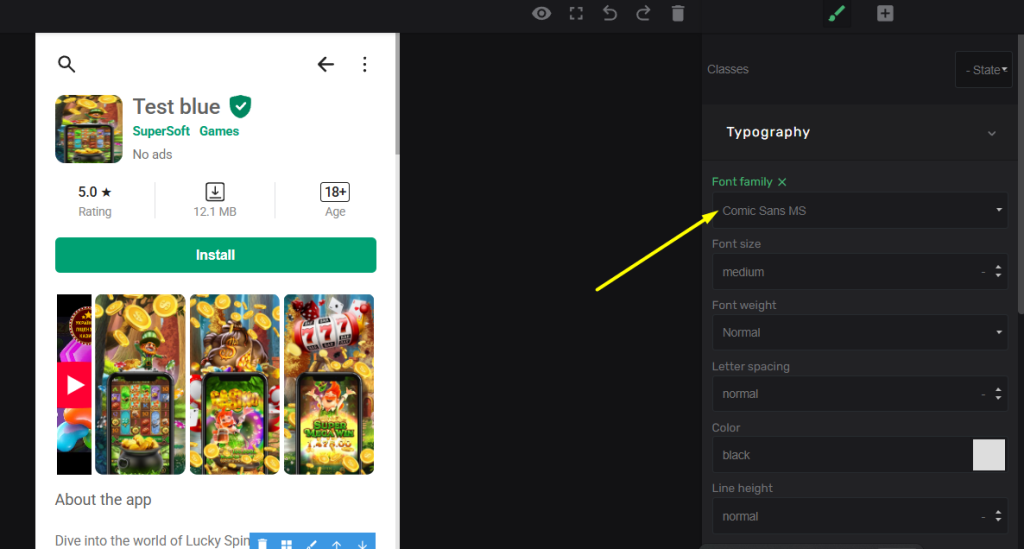Open the Font weight dropdown
This screenshot has width=1024, height=549.
coord(859,333)
